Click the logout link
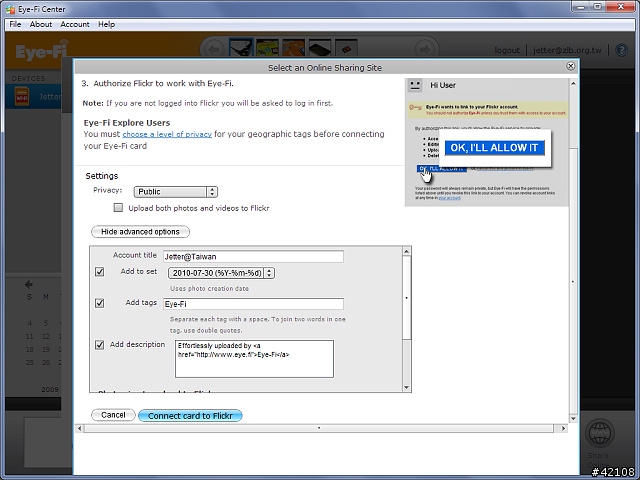The width and height of the screenshot is (640, 480). tap(507, 50)
